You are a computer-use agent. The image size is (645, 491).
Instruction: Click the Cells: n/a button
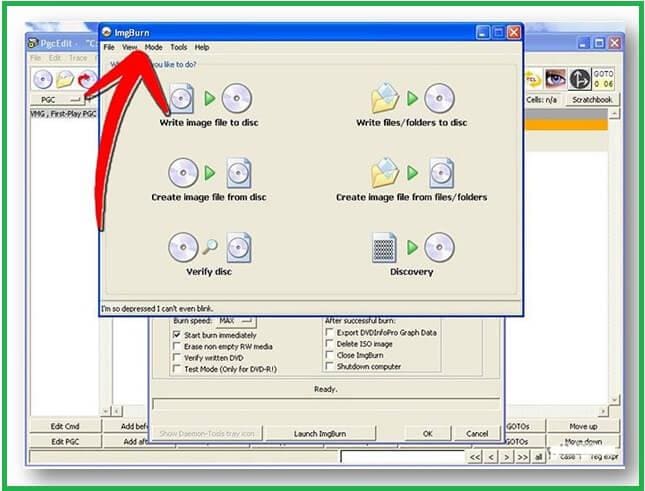(x=542, y=100)
